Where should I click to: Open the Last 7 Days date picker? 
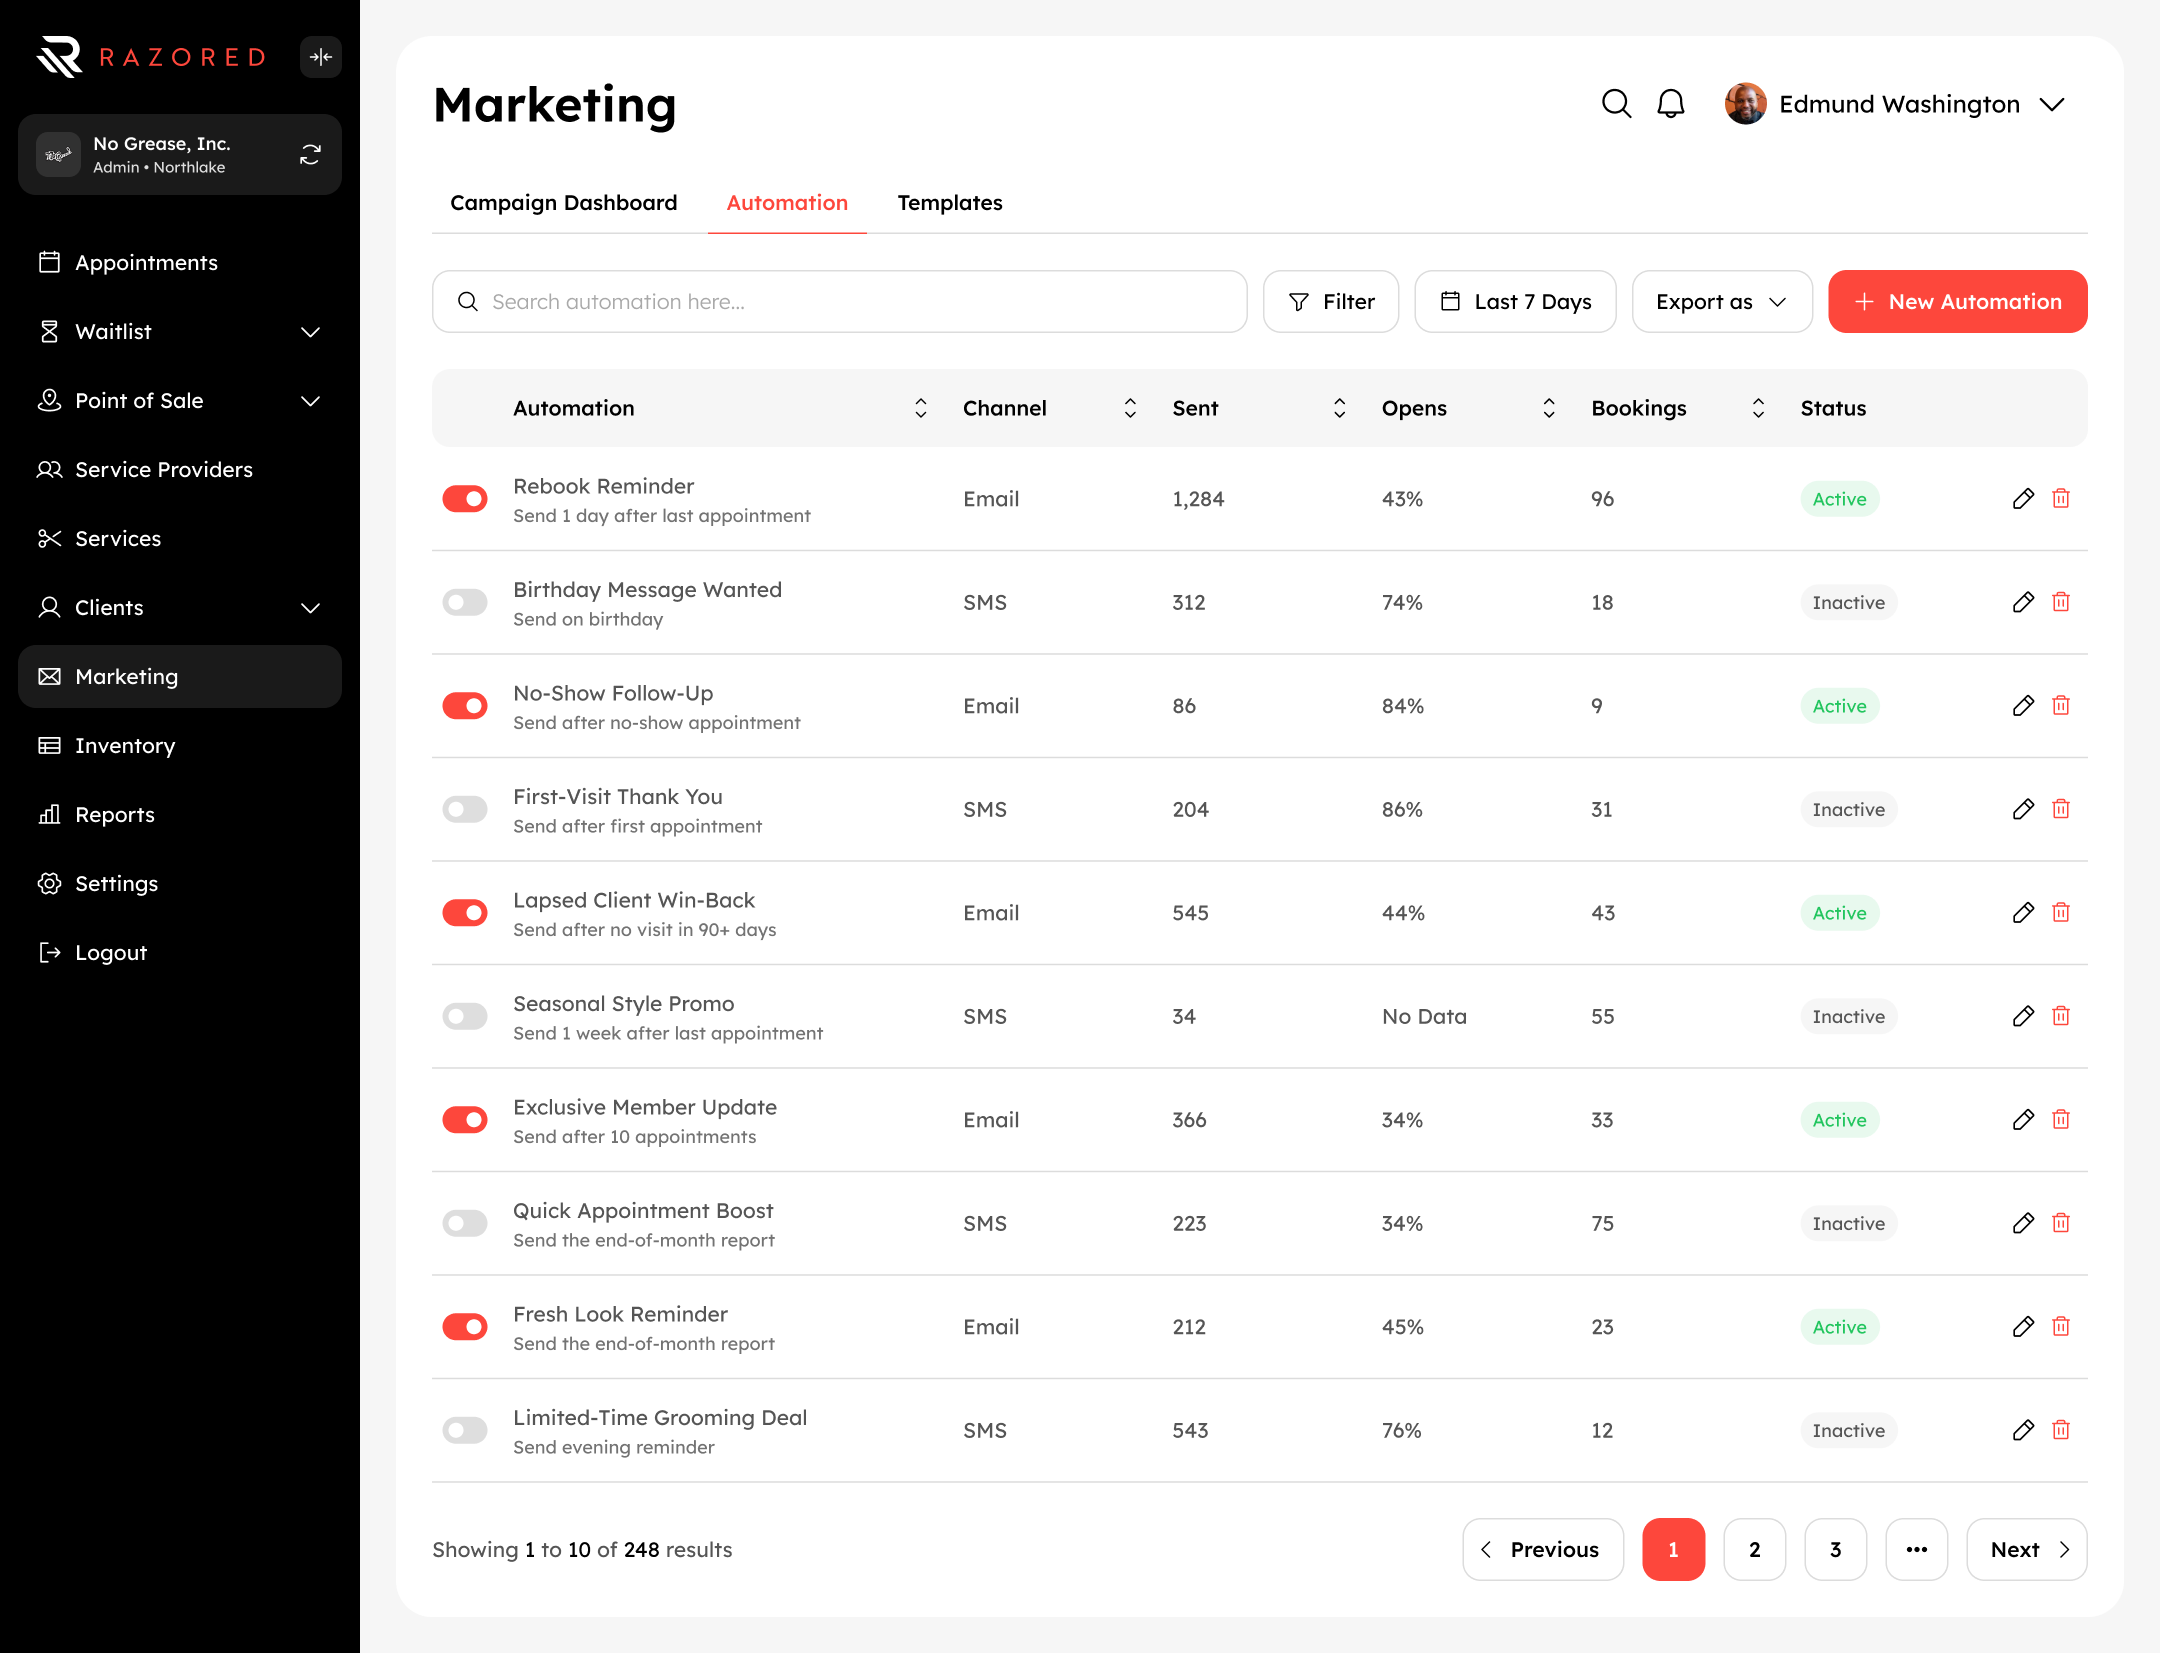tap(1515, 301)
